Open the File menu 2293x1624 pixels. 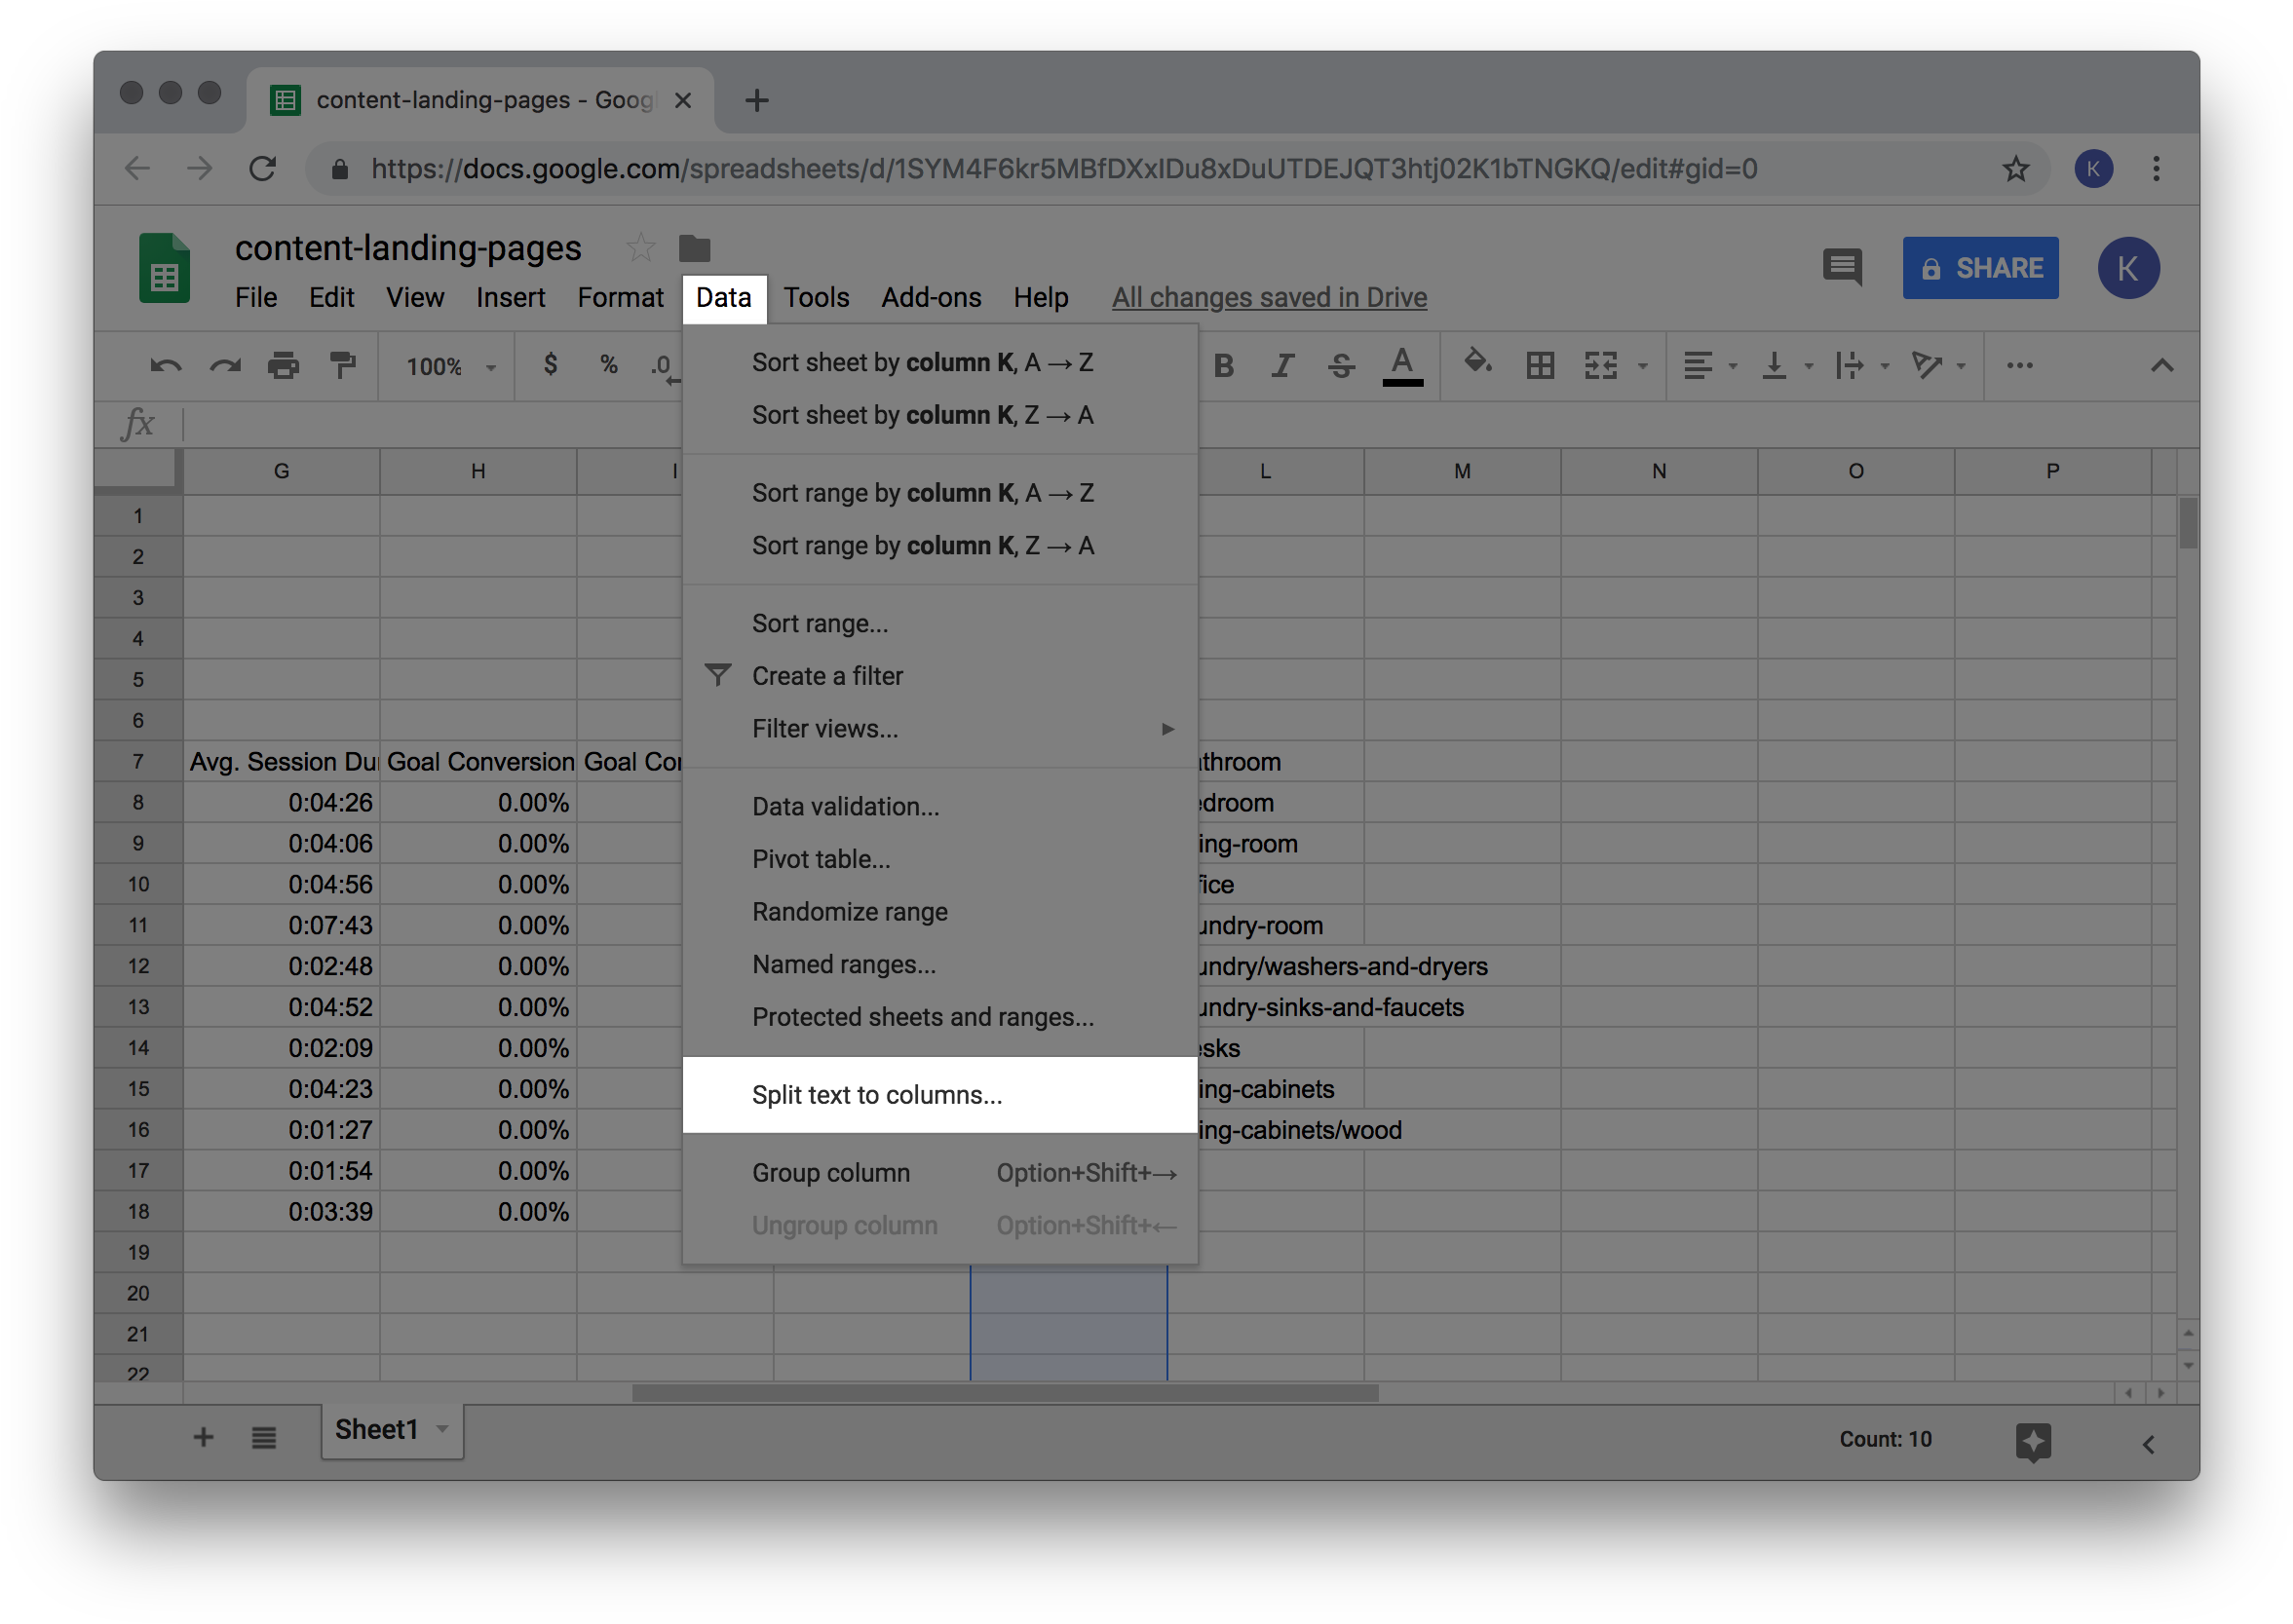pyautogui.click(x=256, y=298)
